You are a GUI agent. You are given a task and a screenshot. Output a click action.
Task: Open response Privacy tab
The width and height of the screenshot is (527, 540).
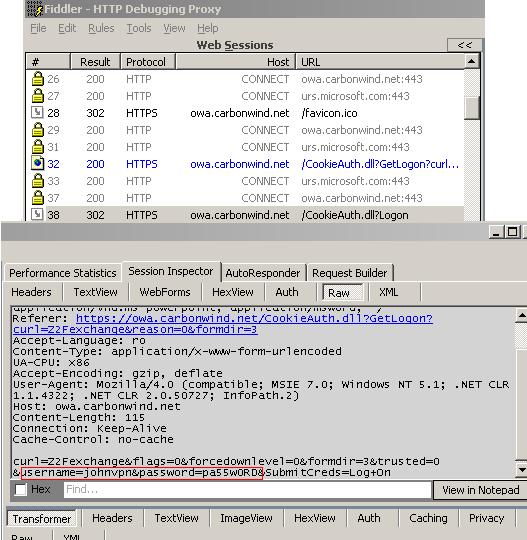click(486, 518)
